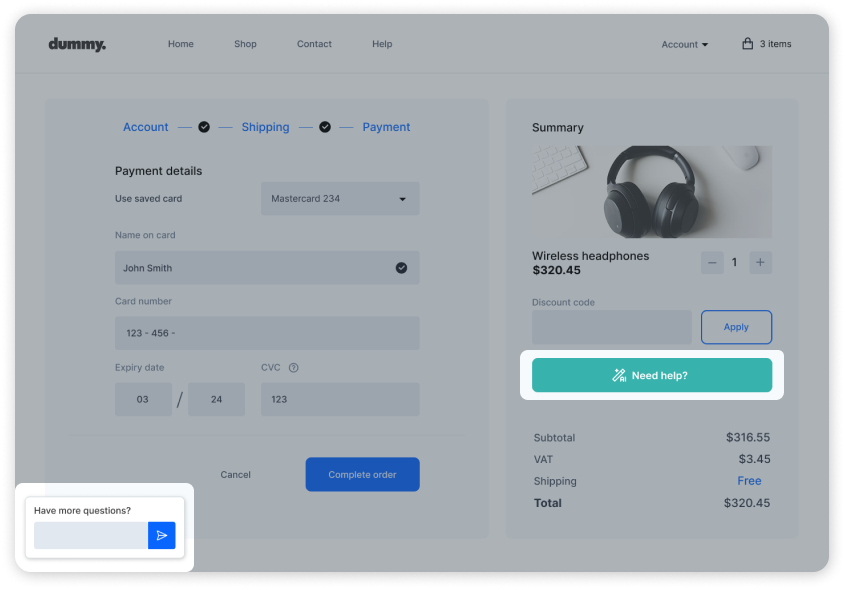
Task: Click the Expiry date label
Action: (139, 367)
